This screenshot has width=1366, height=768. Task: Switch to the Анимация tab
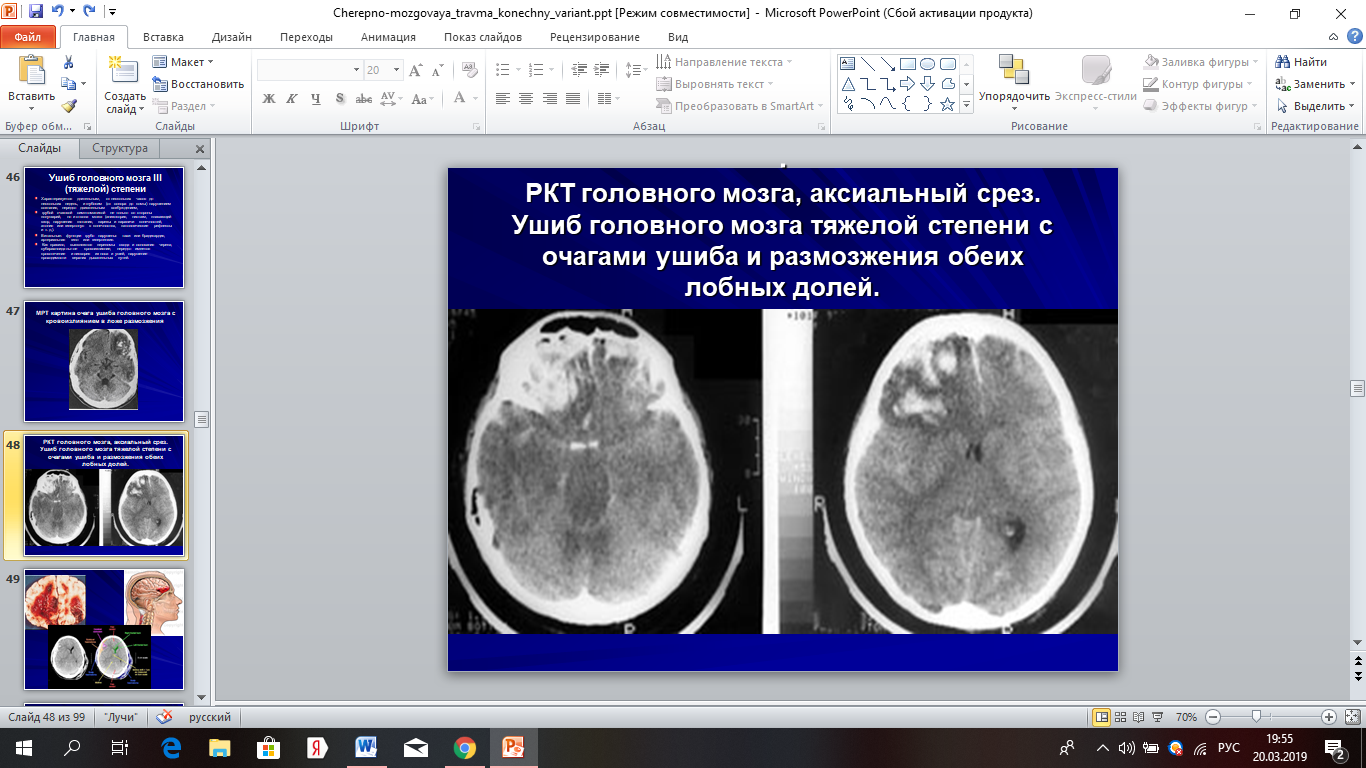point(388,37)
